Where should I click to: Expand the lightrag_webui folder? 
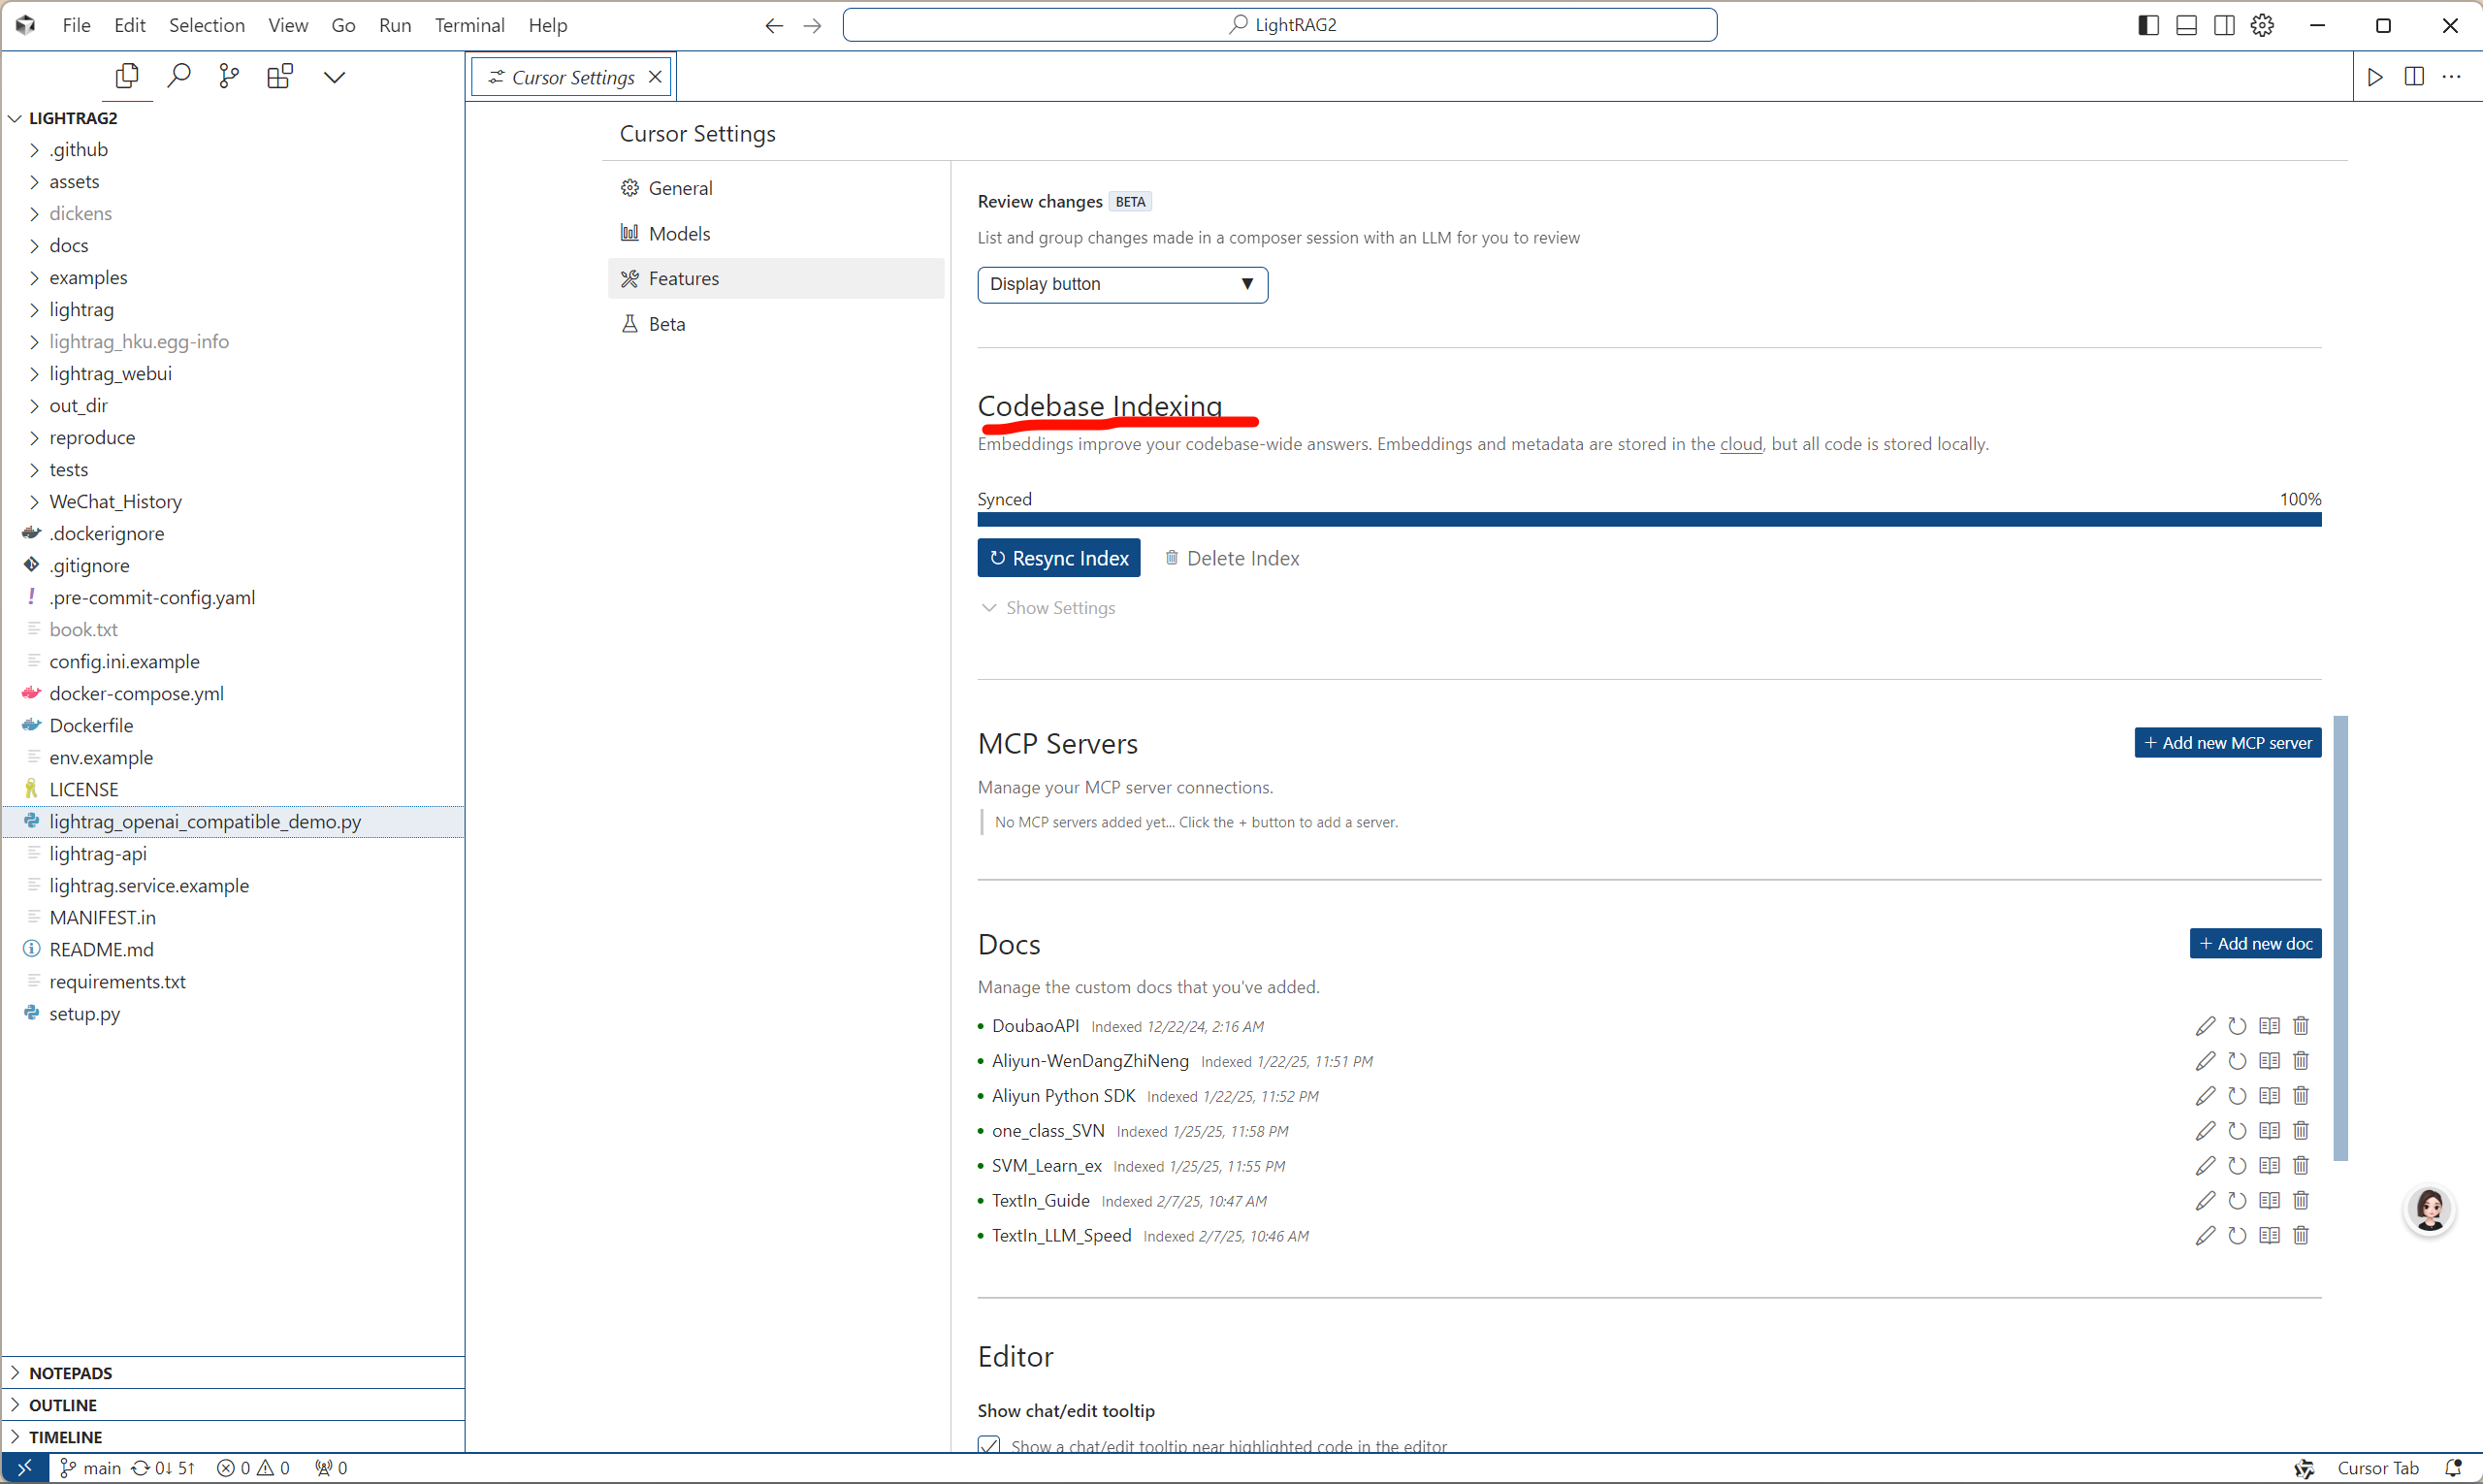(x=110, y=373)
